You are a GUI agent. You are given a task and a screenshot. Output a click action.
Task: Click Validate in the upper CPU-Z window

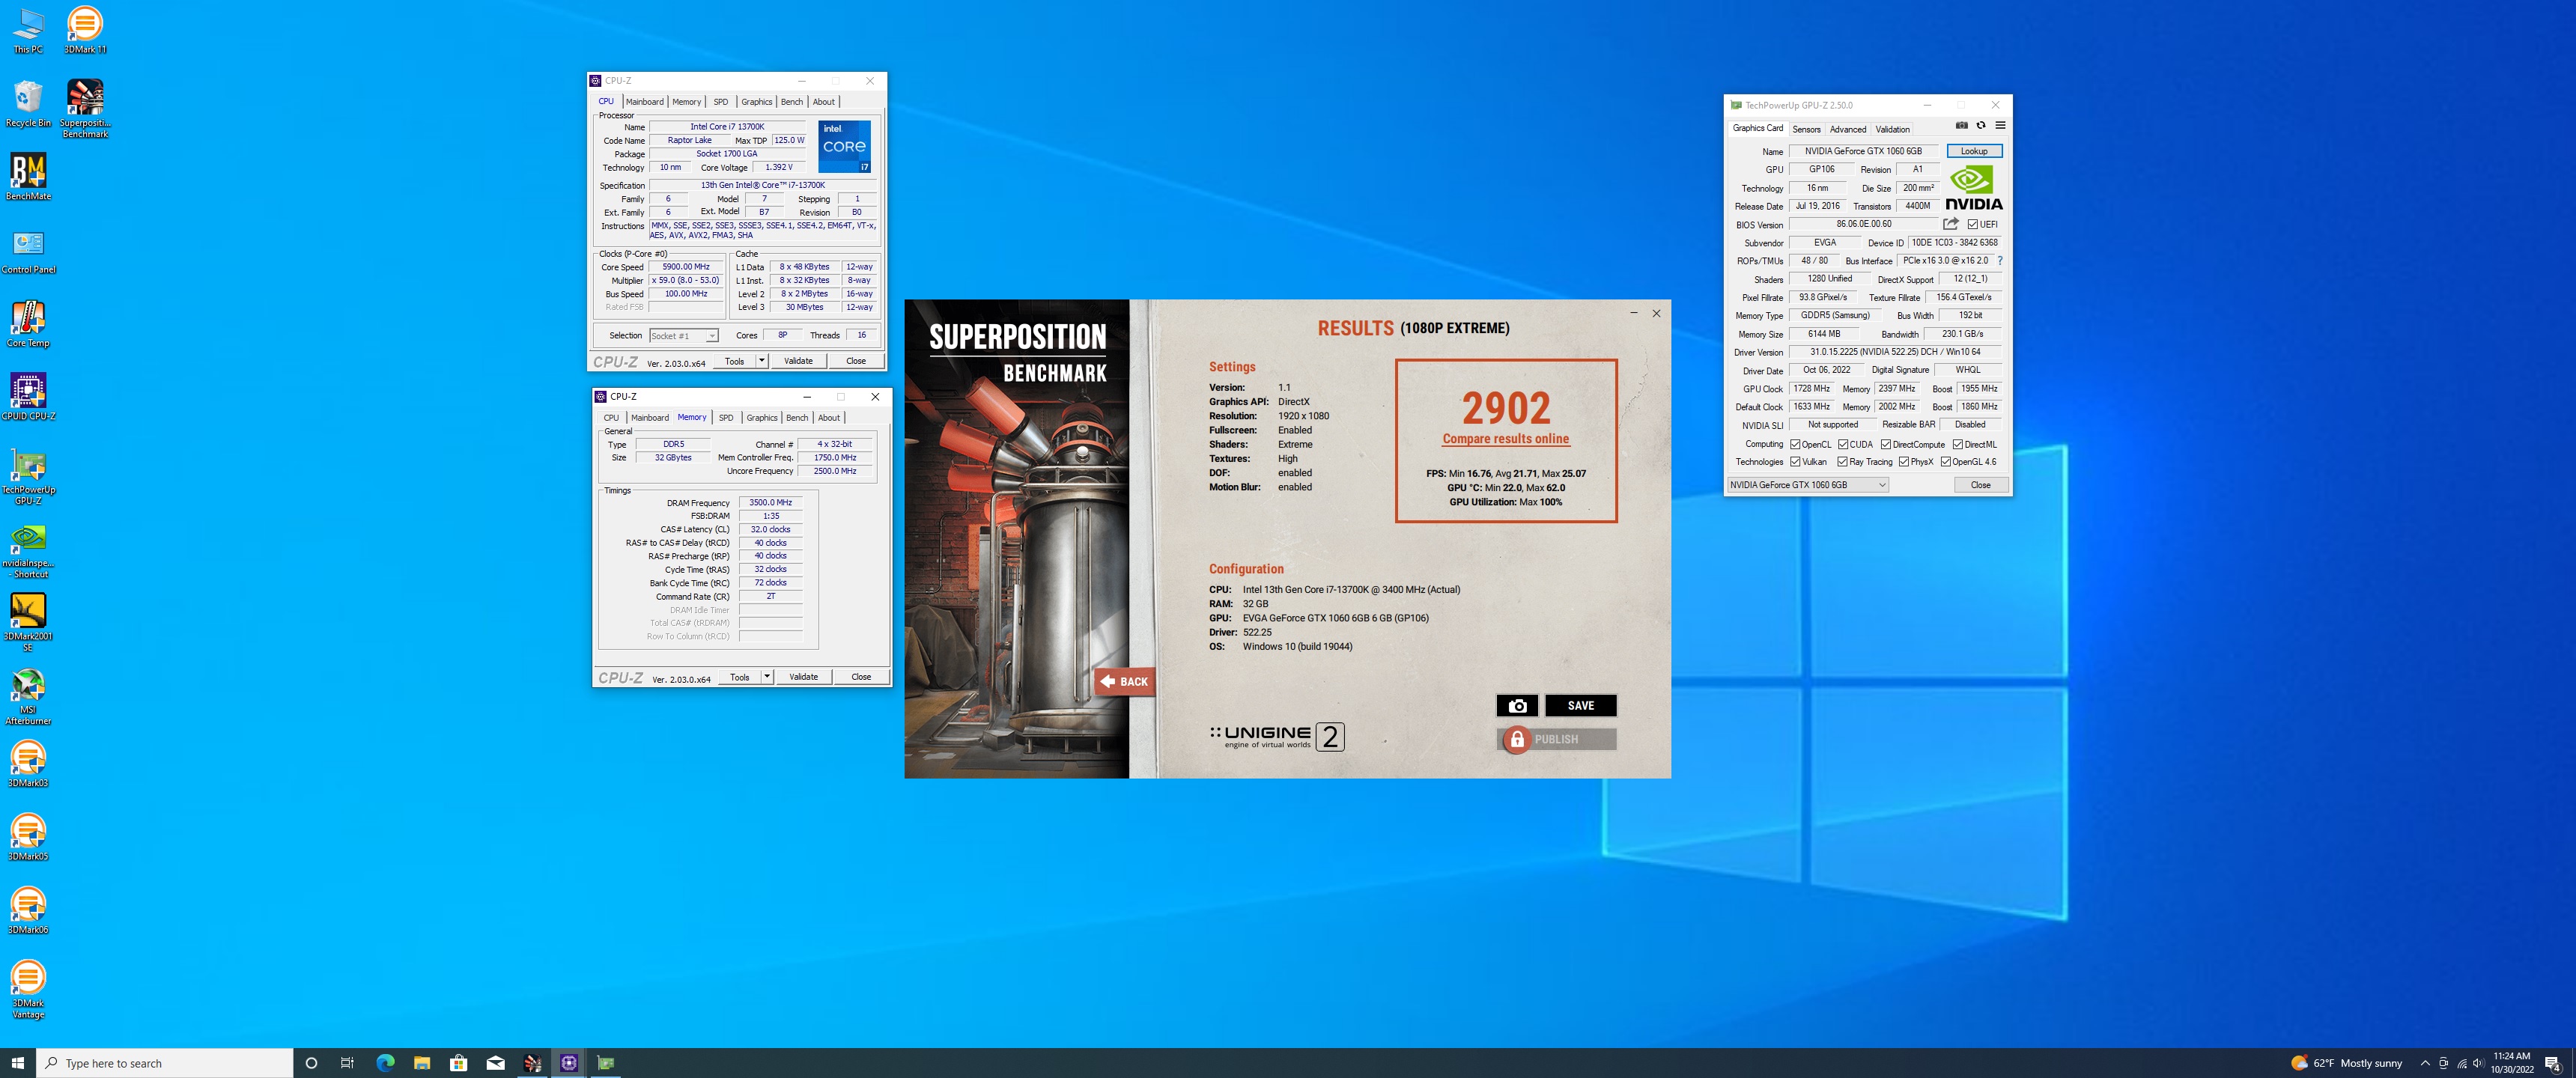[x=798, y=361]
